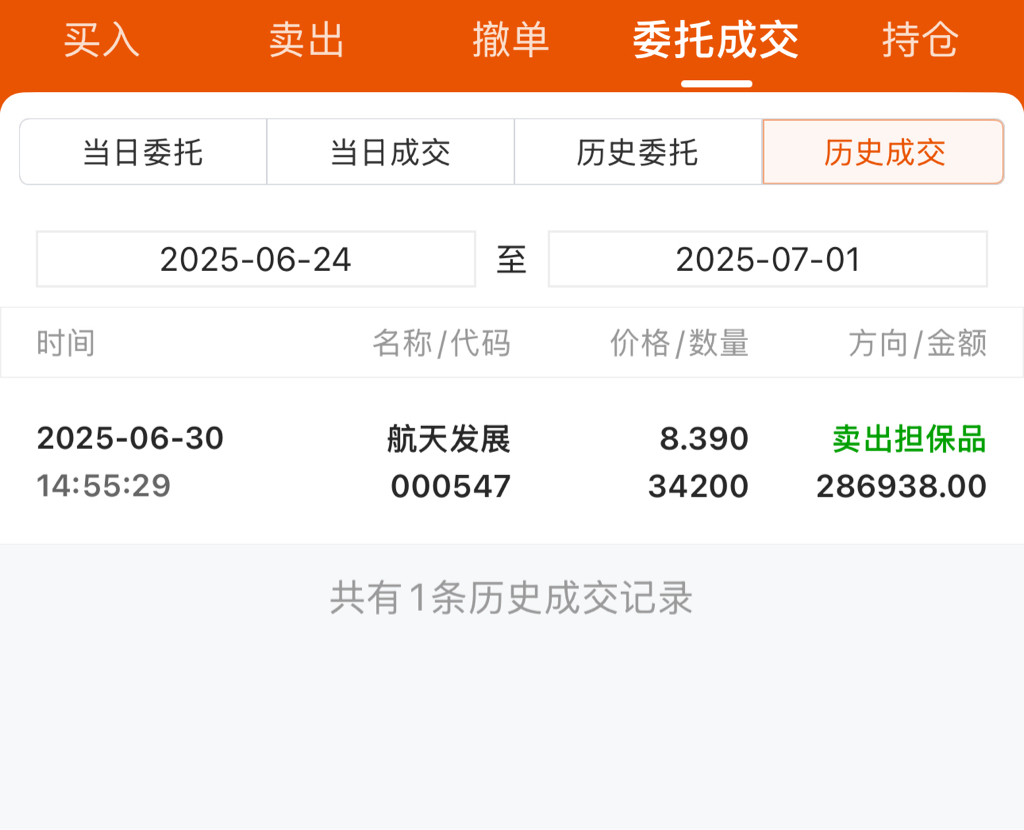The height and width of the screenshot is (830, 1024).
Task: Open the 撤单 tab
Action: pos(511,40)
